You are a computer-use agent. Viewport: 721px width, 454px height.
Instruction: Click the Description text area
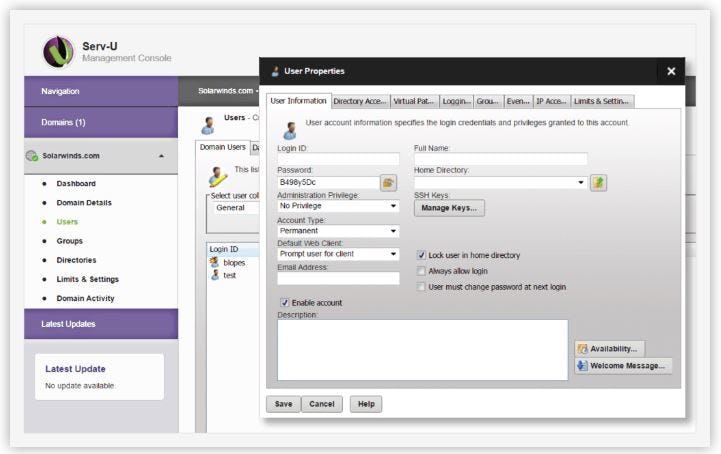[x=423, y=350]
